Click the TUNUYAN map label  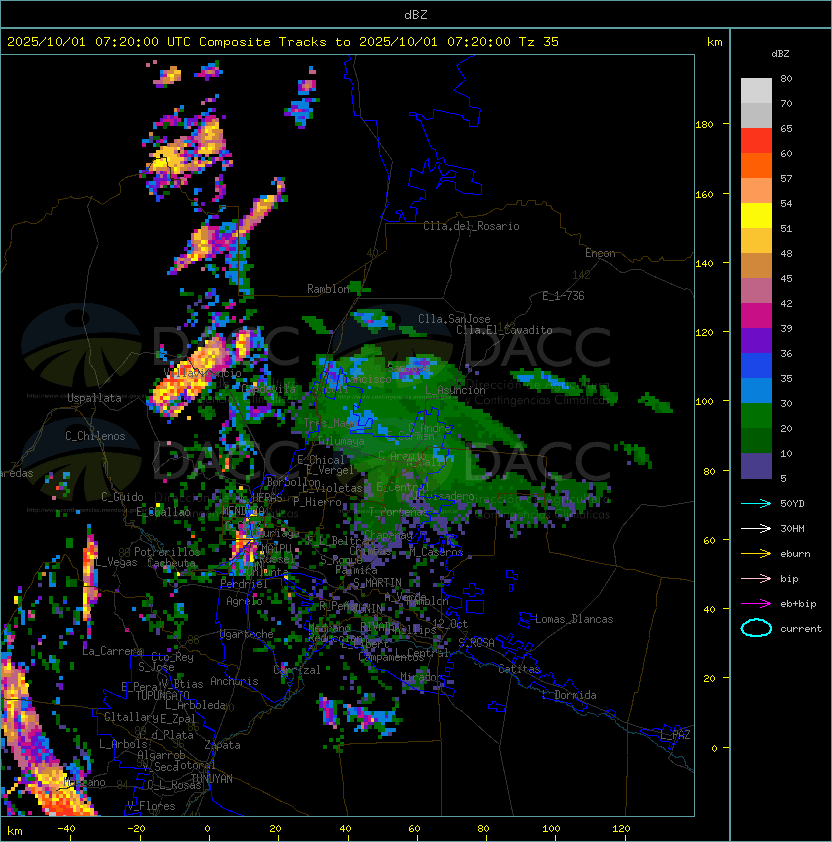pos(212,779)
